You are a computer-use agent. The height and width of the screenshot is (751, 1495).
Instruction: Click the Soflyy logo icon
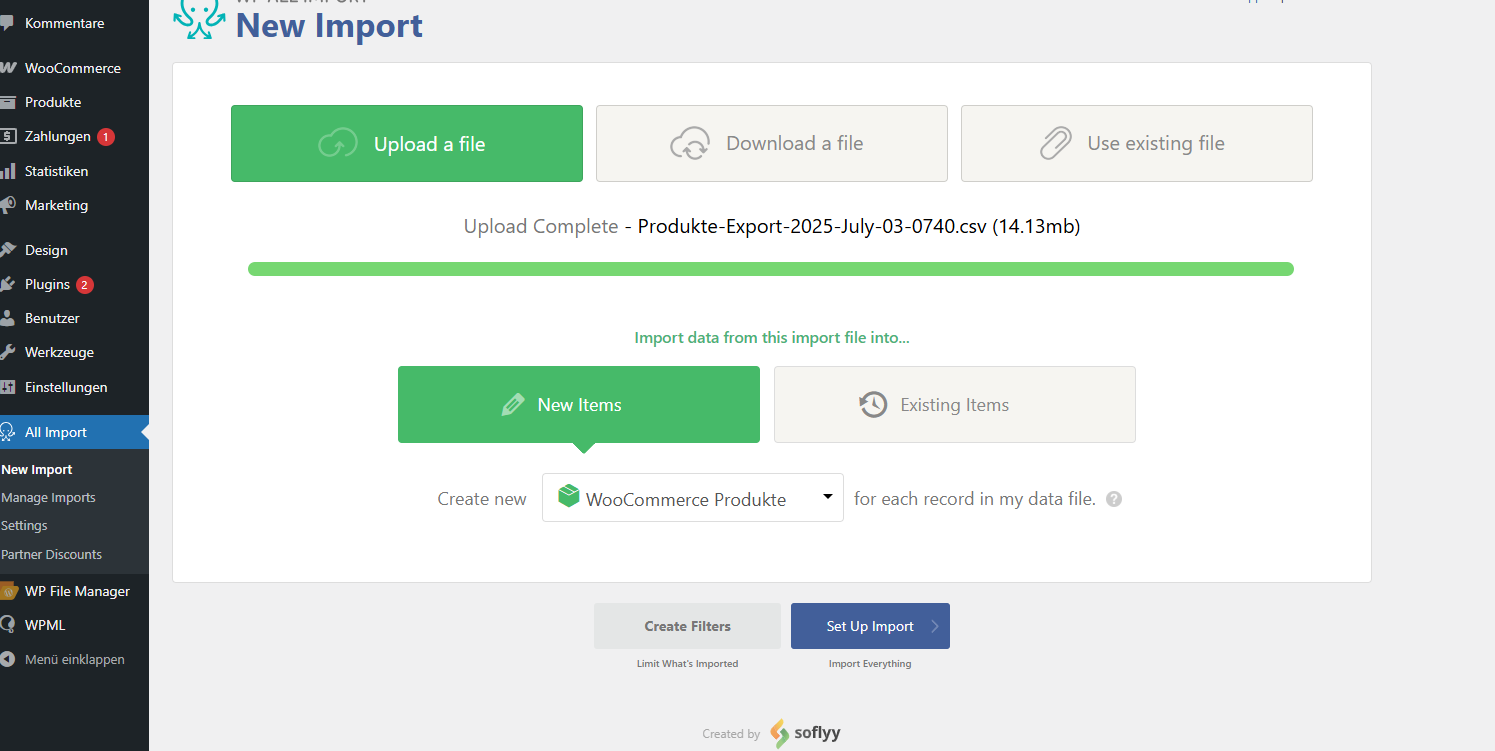[779, 733]
